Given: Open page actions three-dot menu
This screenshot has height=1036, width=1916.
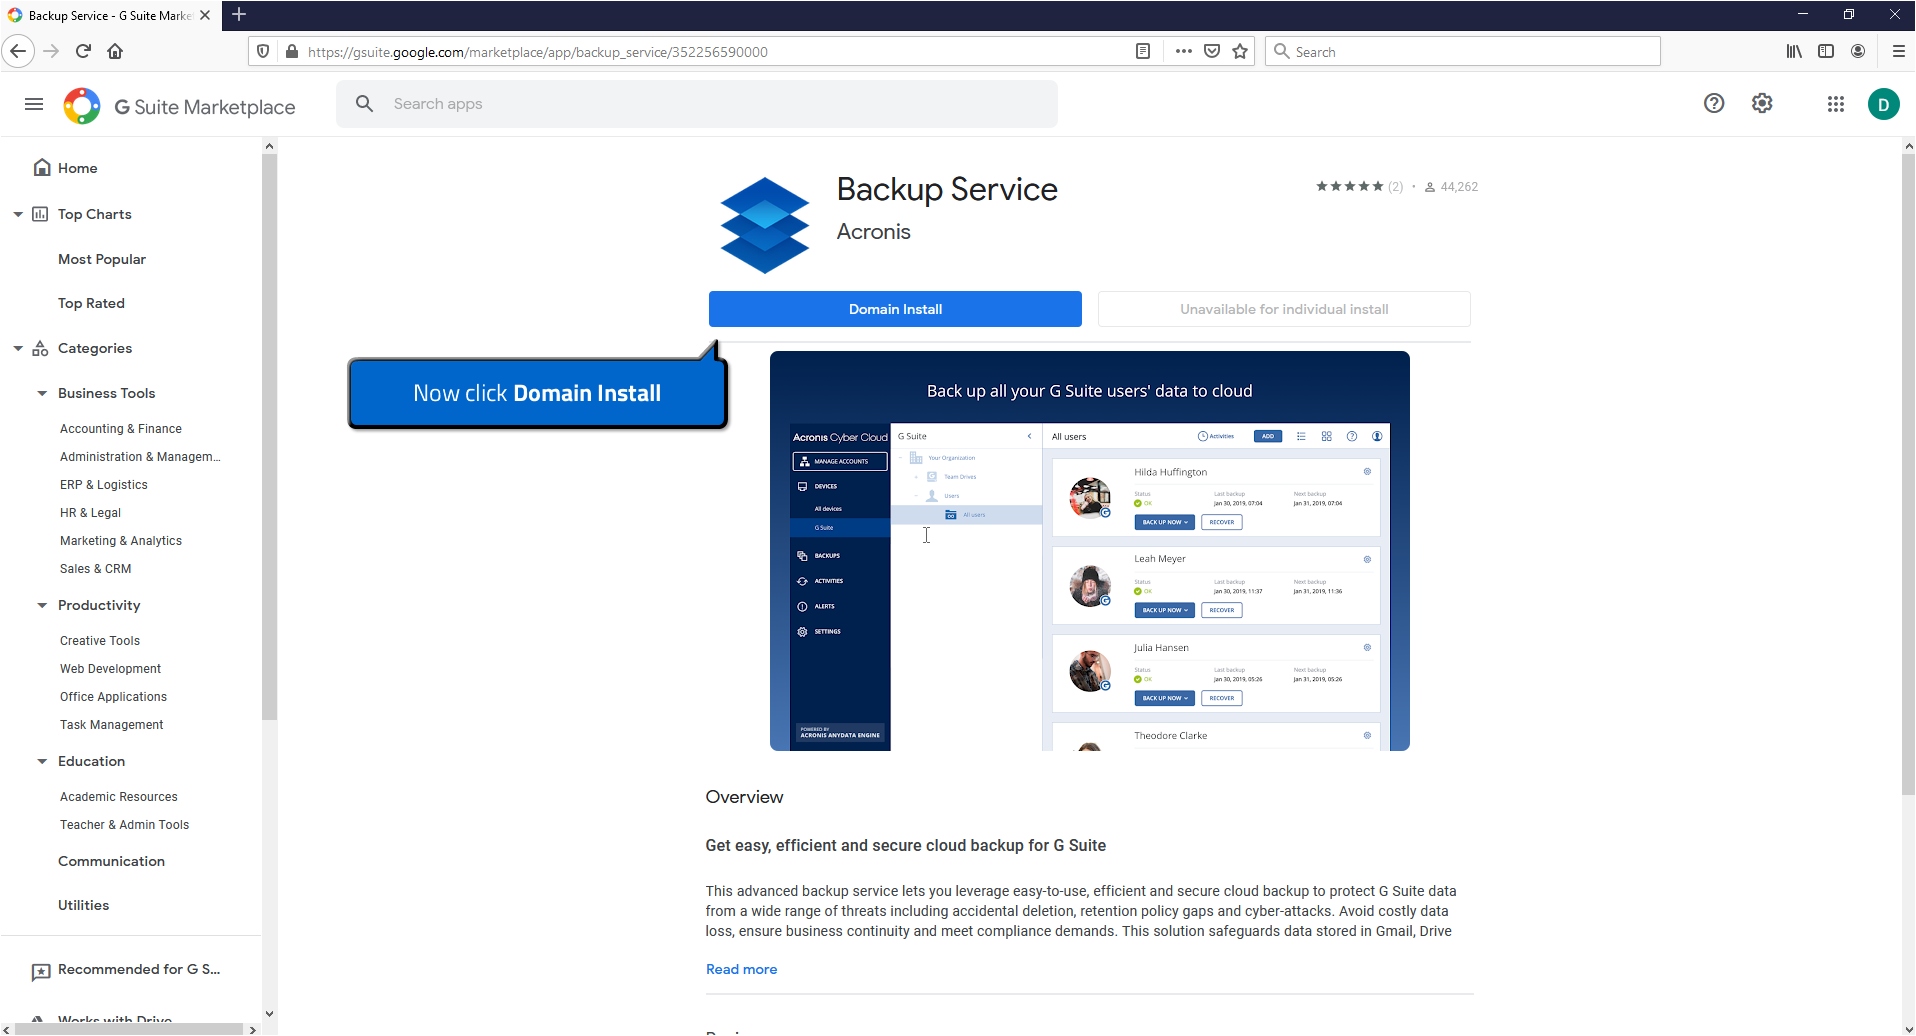Looking at the screenshot, I should tap(1184, 51).
